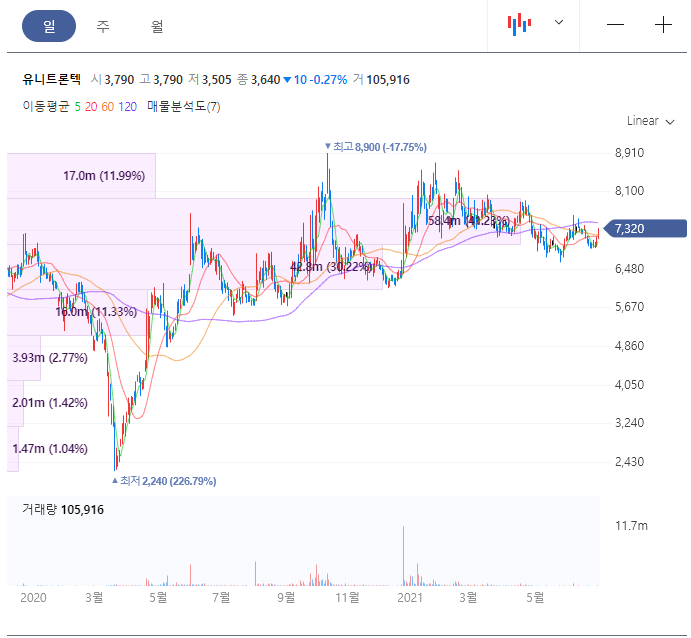Open the Linear scale dropdown
The height and width of the screenshot is (638, 691).
point(650,121)
